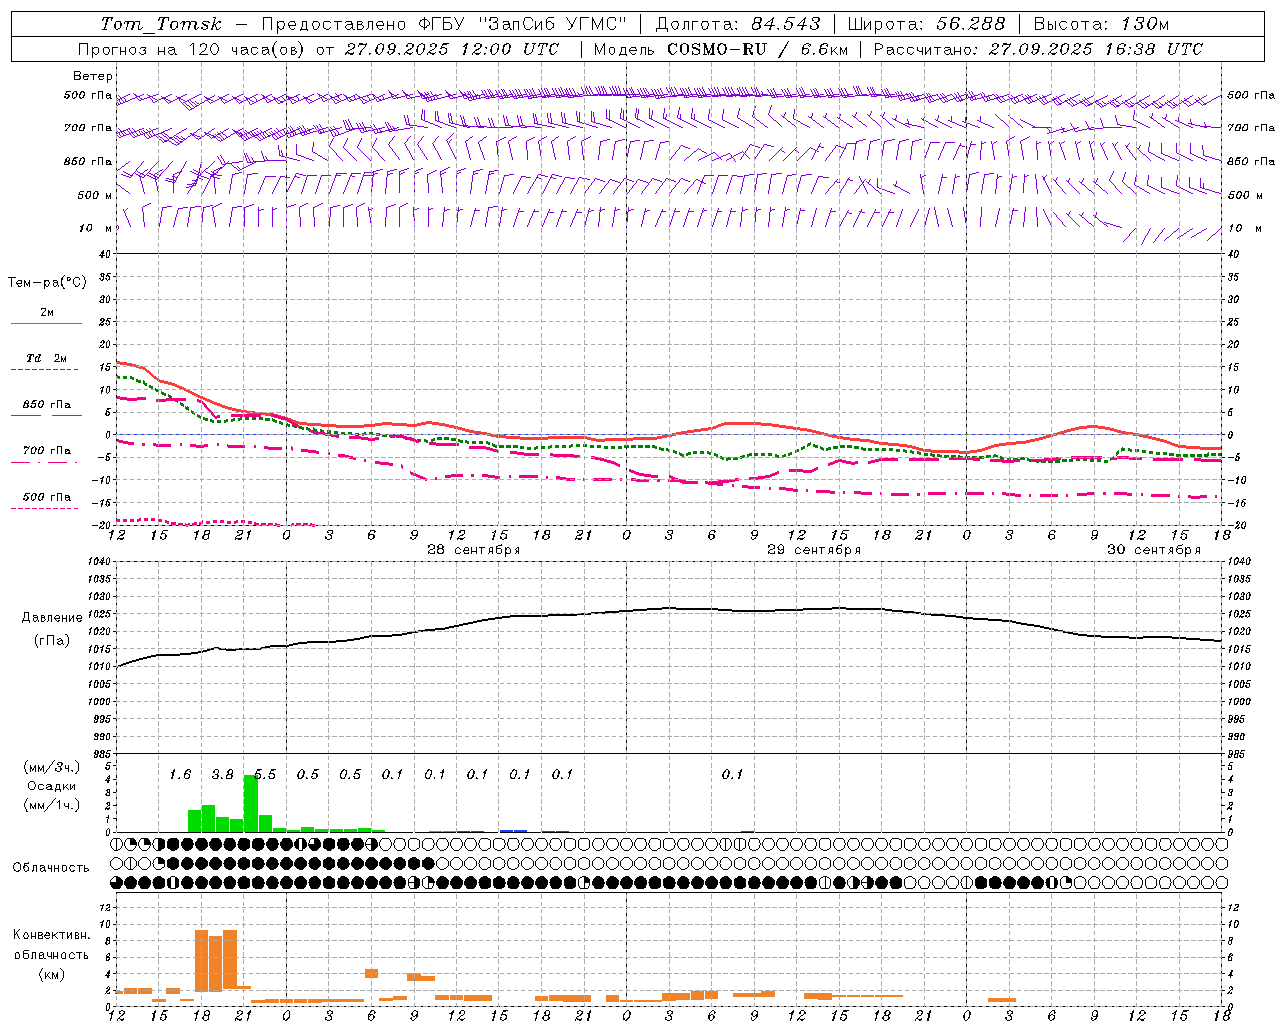
Task: Click the 28 сентября date label
Action: [x=473, y=550]
